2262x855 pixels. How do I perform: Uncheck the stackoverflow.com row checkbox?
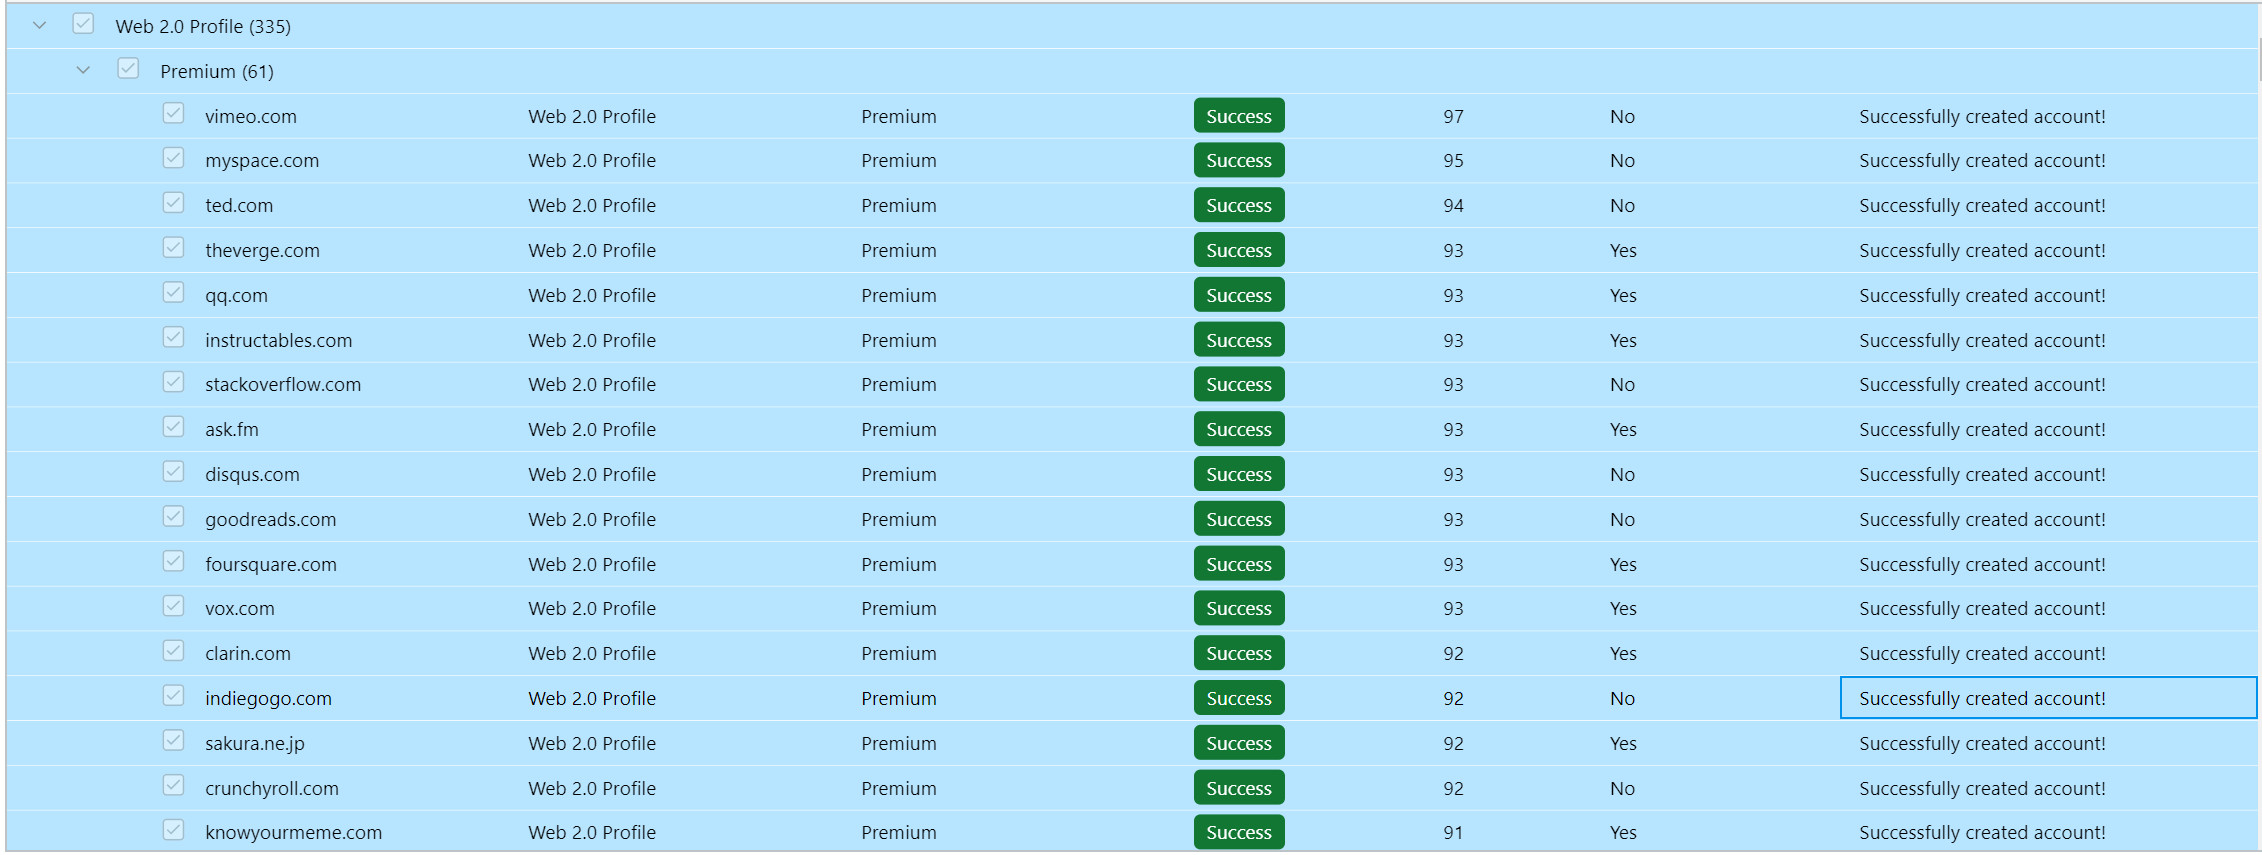tap(173, 382)
